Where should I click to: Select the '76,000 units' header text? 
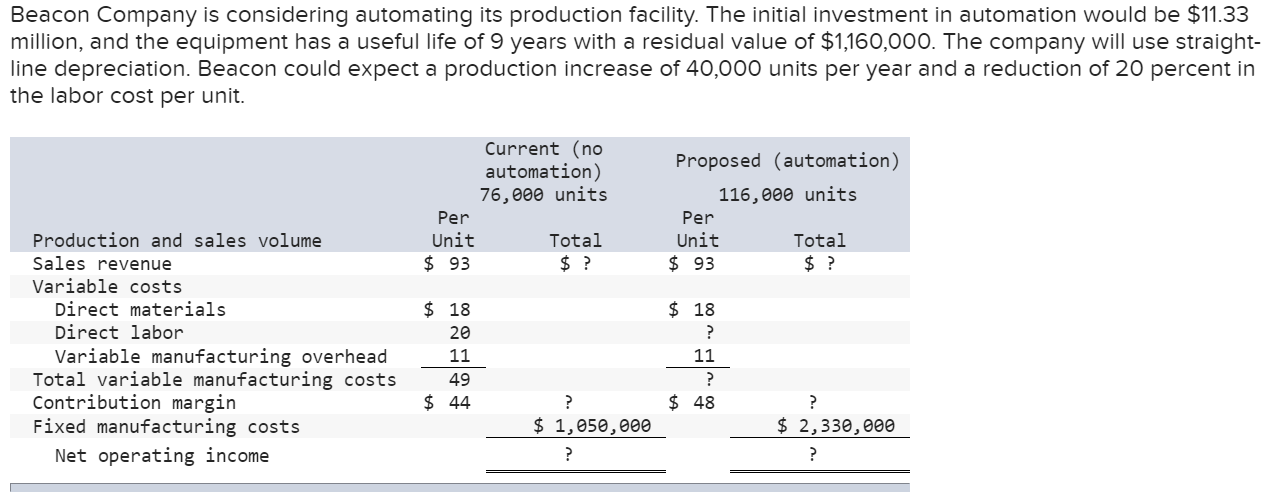point(543,195)
